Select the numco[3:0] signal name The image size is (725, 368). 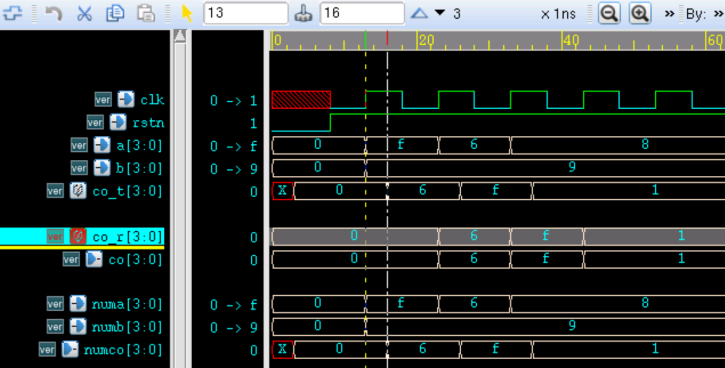pyautogui.click(x=123, y=350)
